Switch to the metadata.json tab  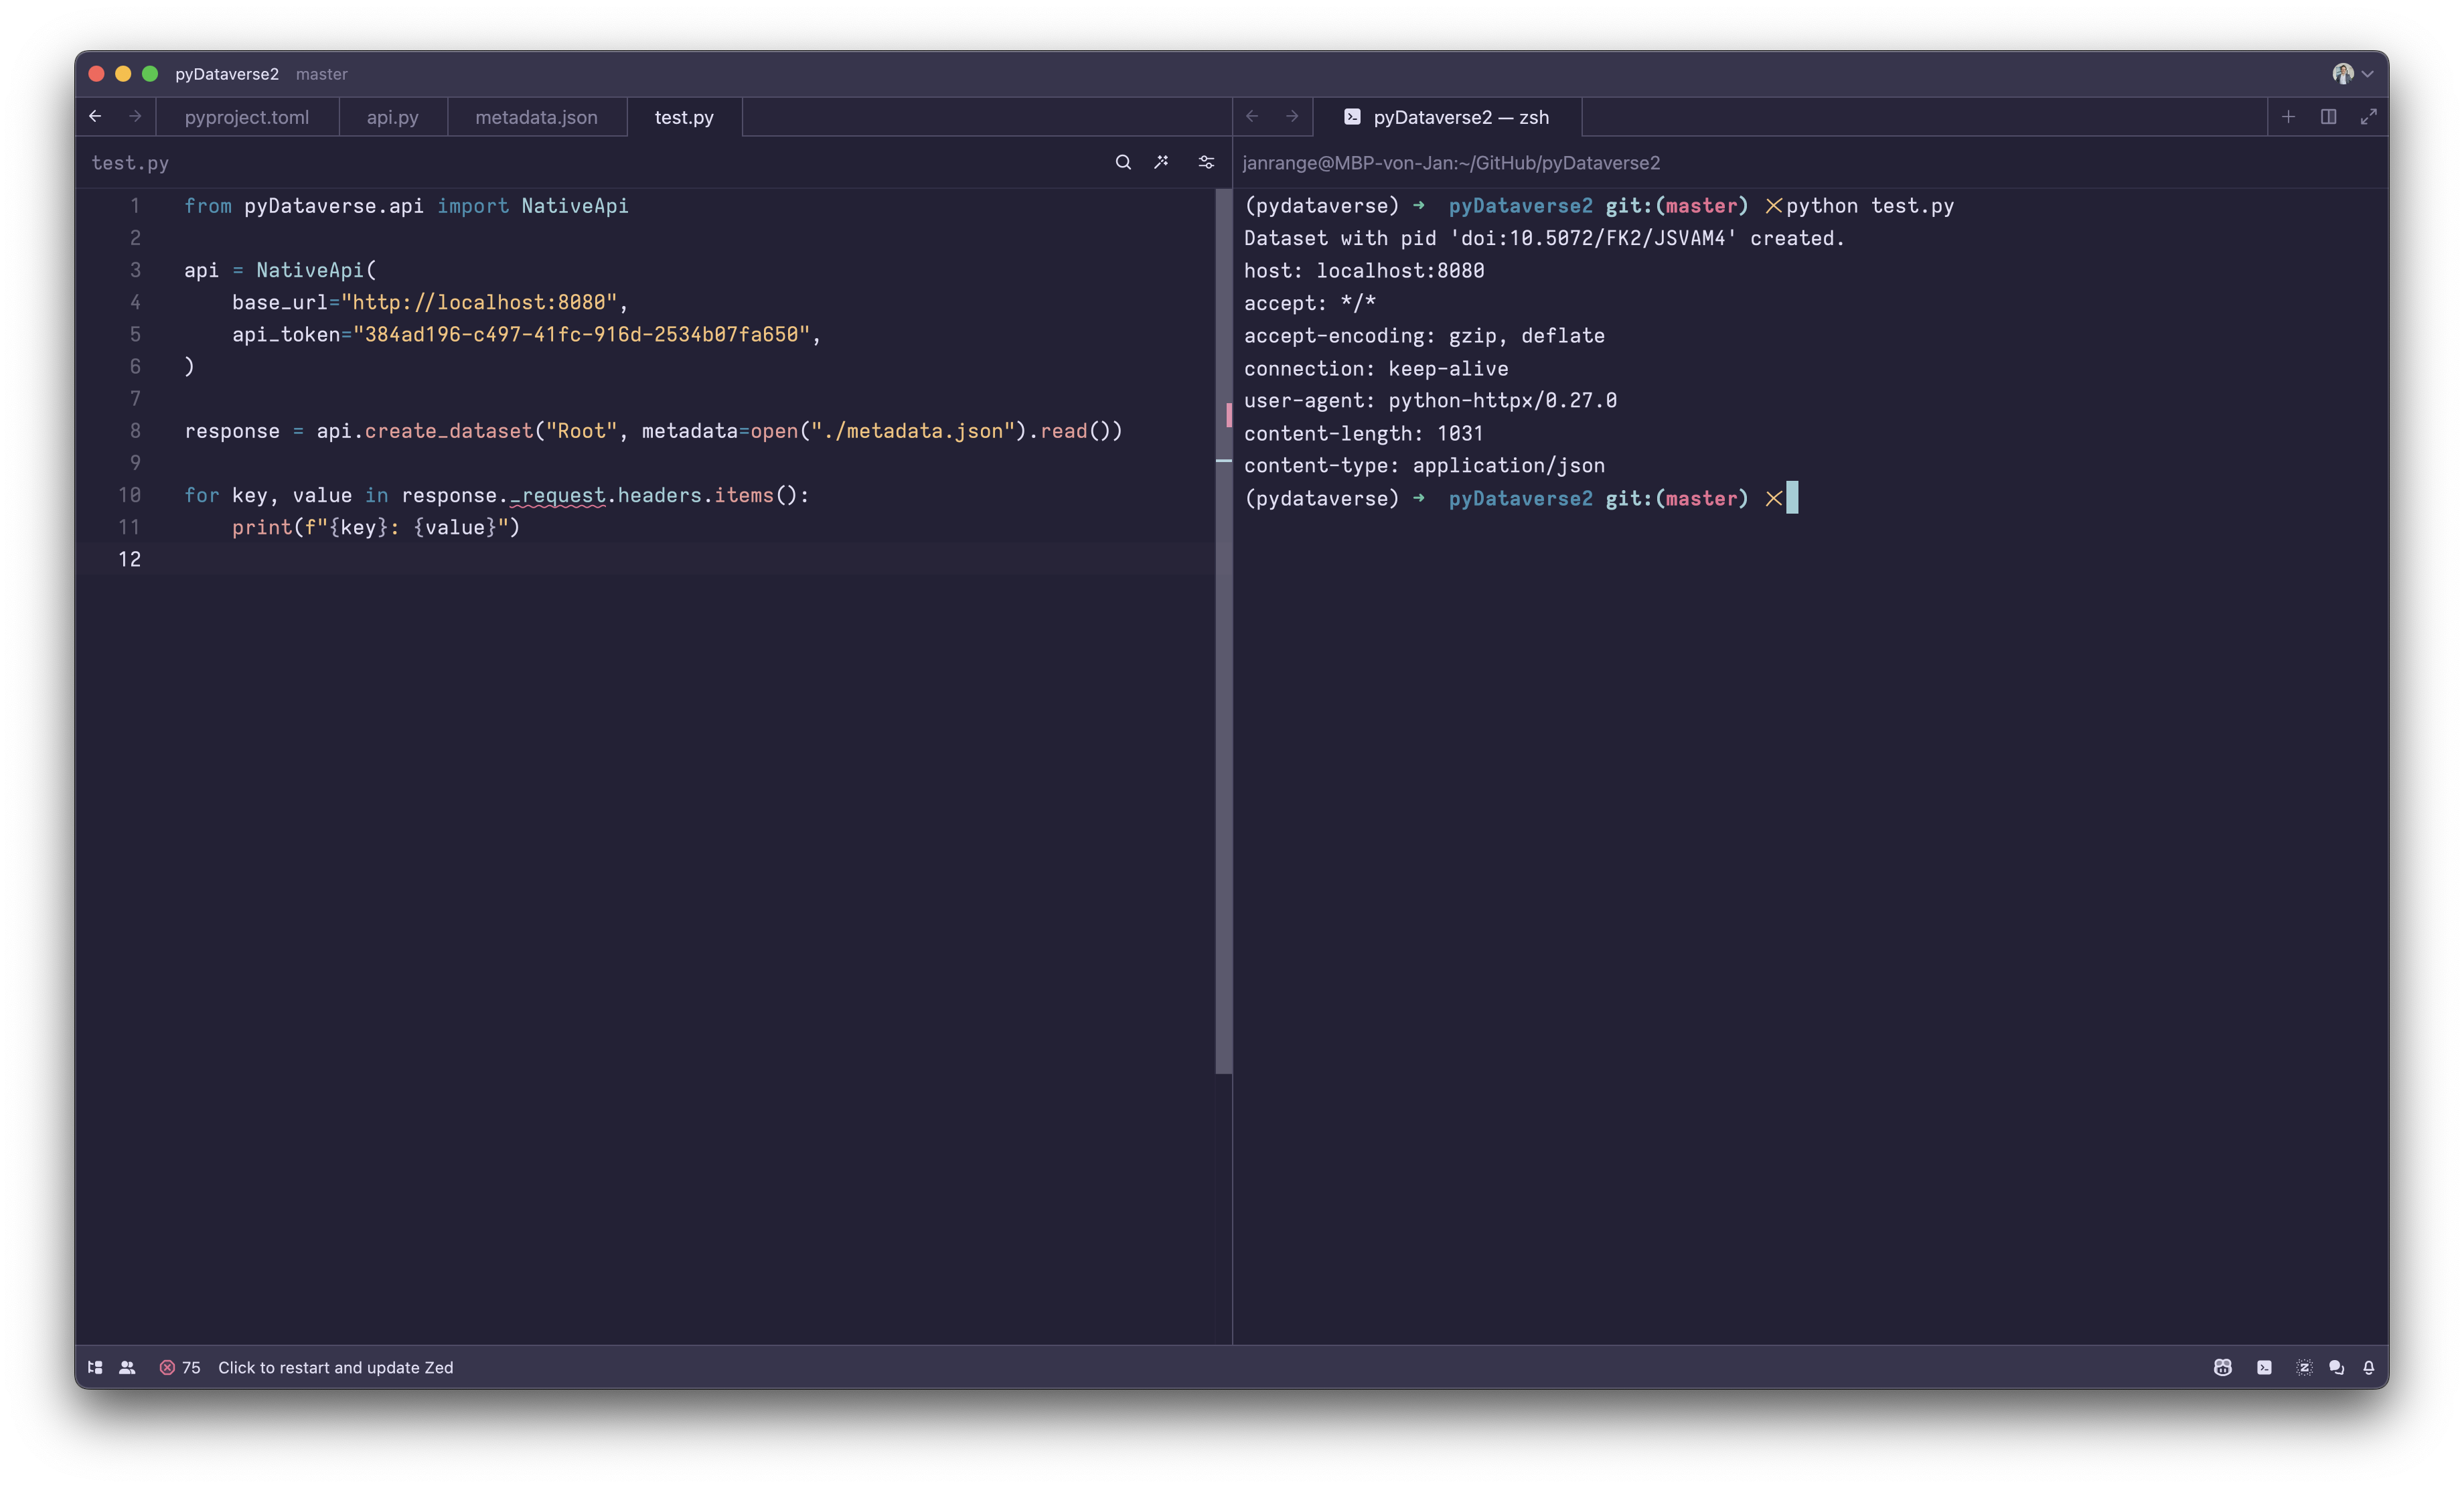(536, 117)
